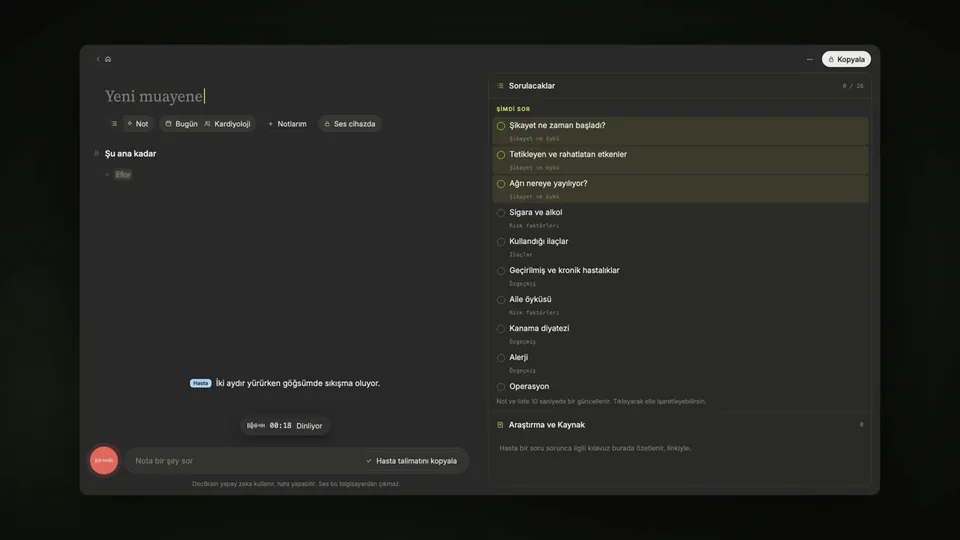Click 'Hasta talimatını kopyala' button
The image size is (960, 540).
coord(411,461)
